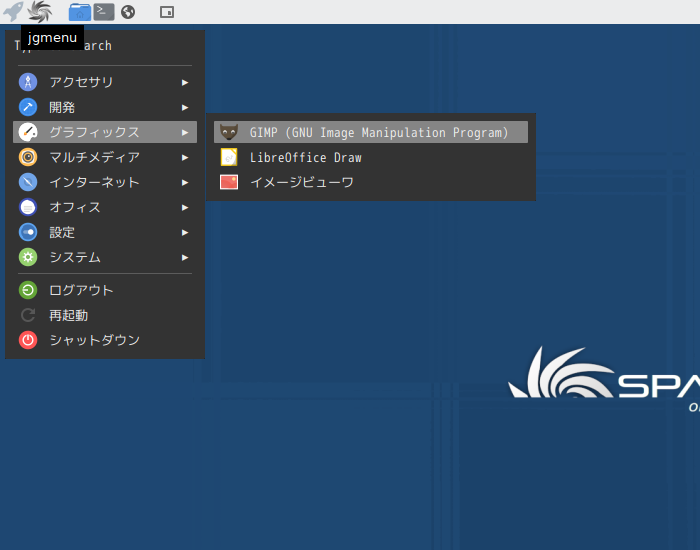Click the red シャットダウン power icon
This screenshot has width=700, height=550.
[x=28, y=340]
